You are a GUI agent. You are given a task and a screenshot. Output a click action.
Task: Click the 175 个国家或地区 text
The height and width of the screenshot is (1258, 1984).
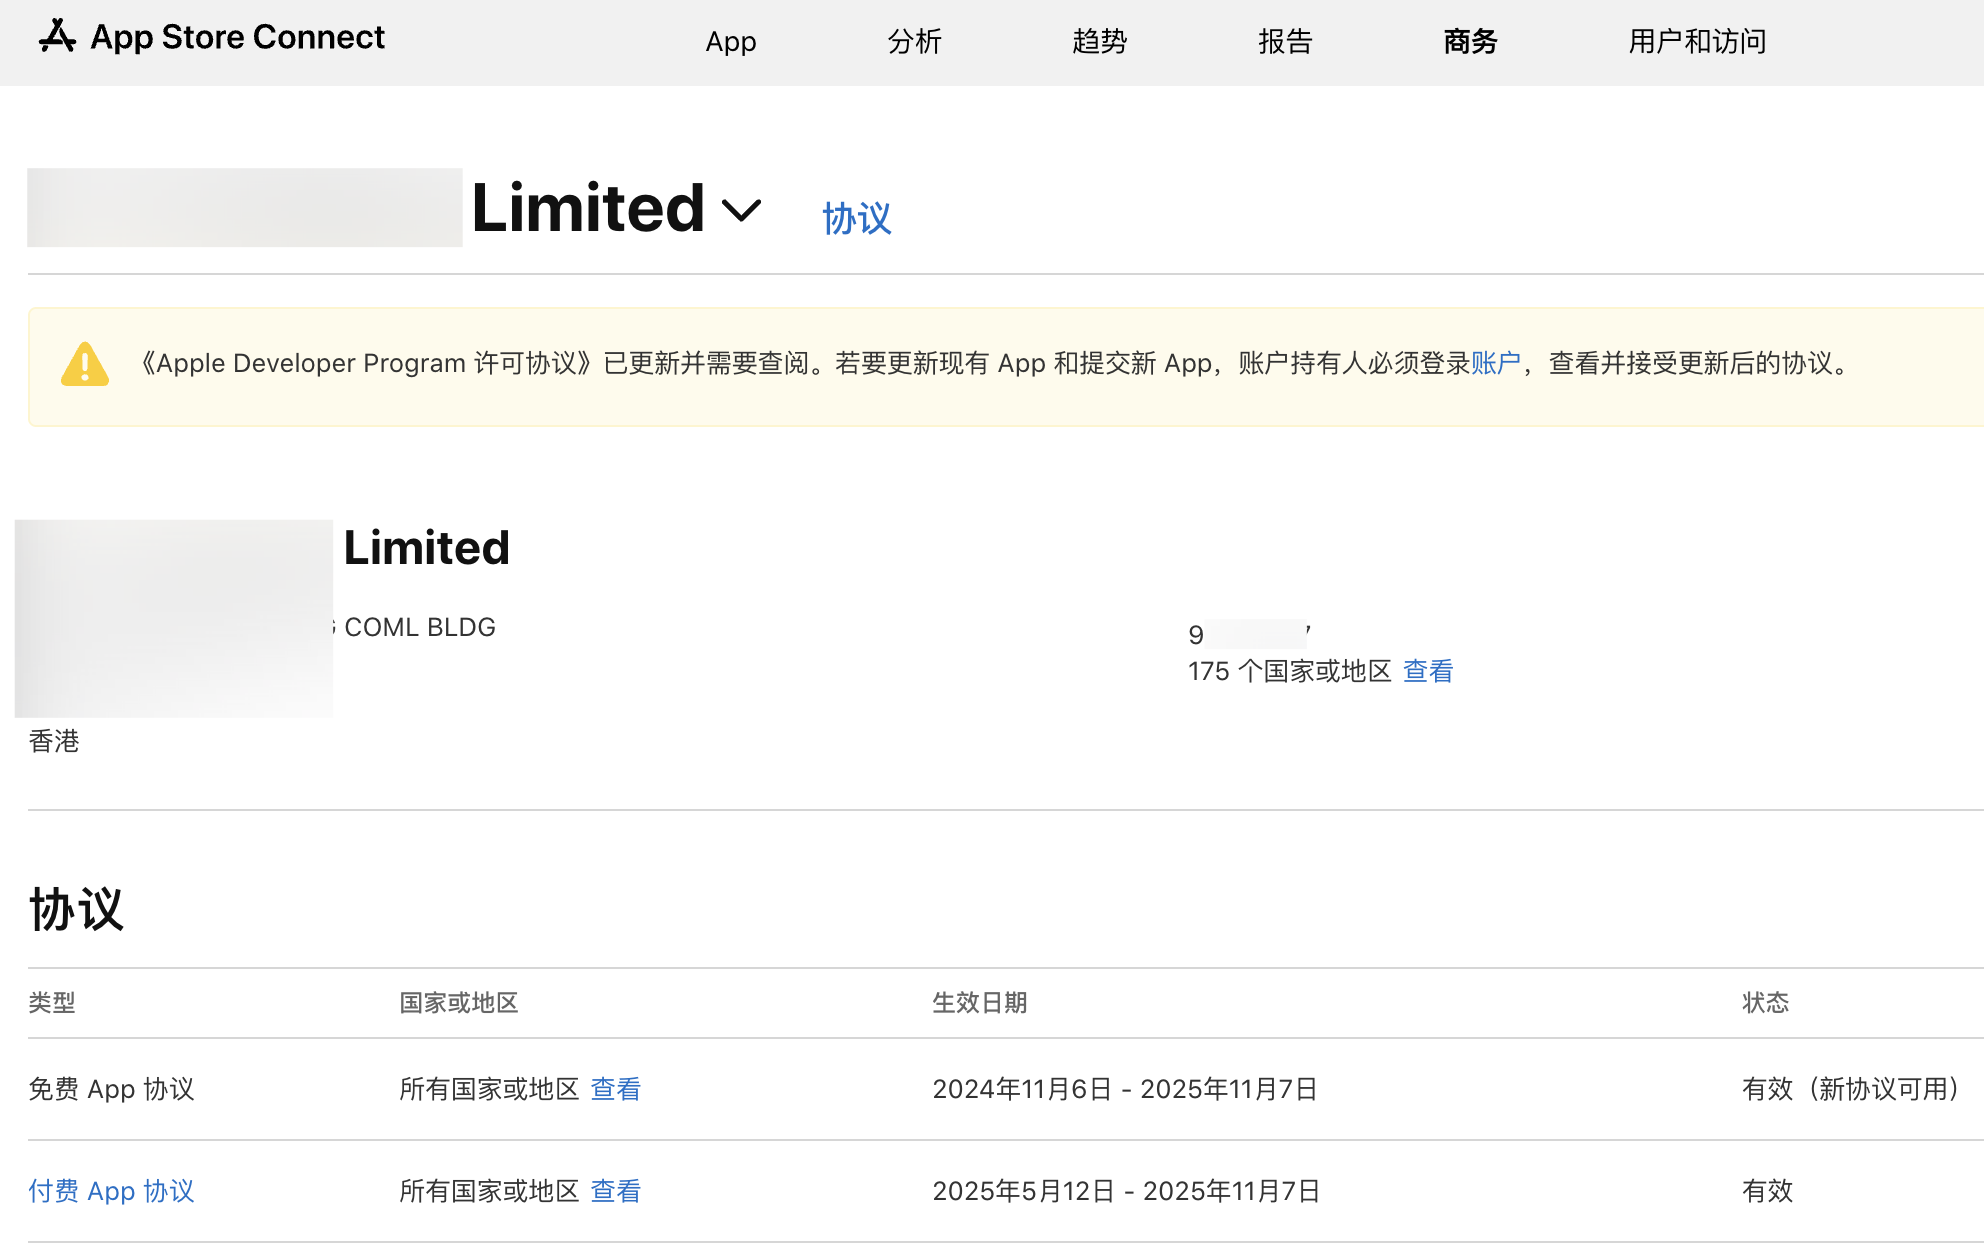click(1290, 671)
